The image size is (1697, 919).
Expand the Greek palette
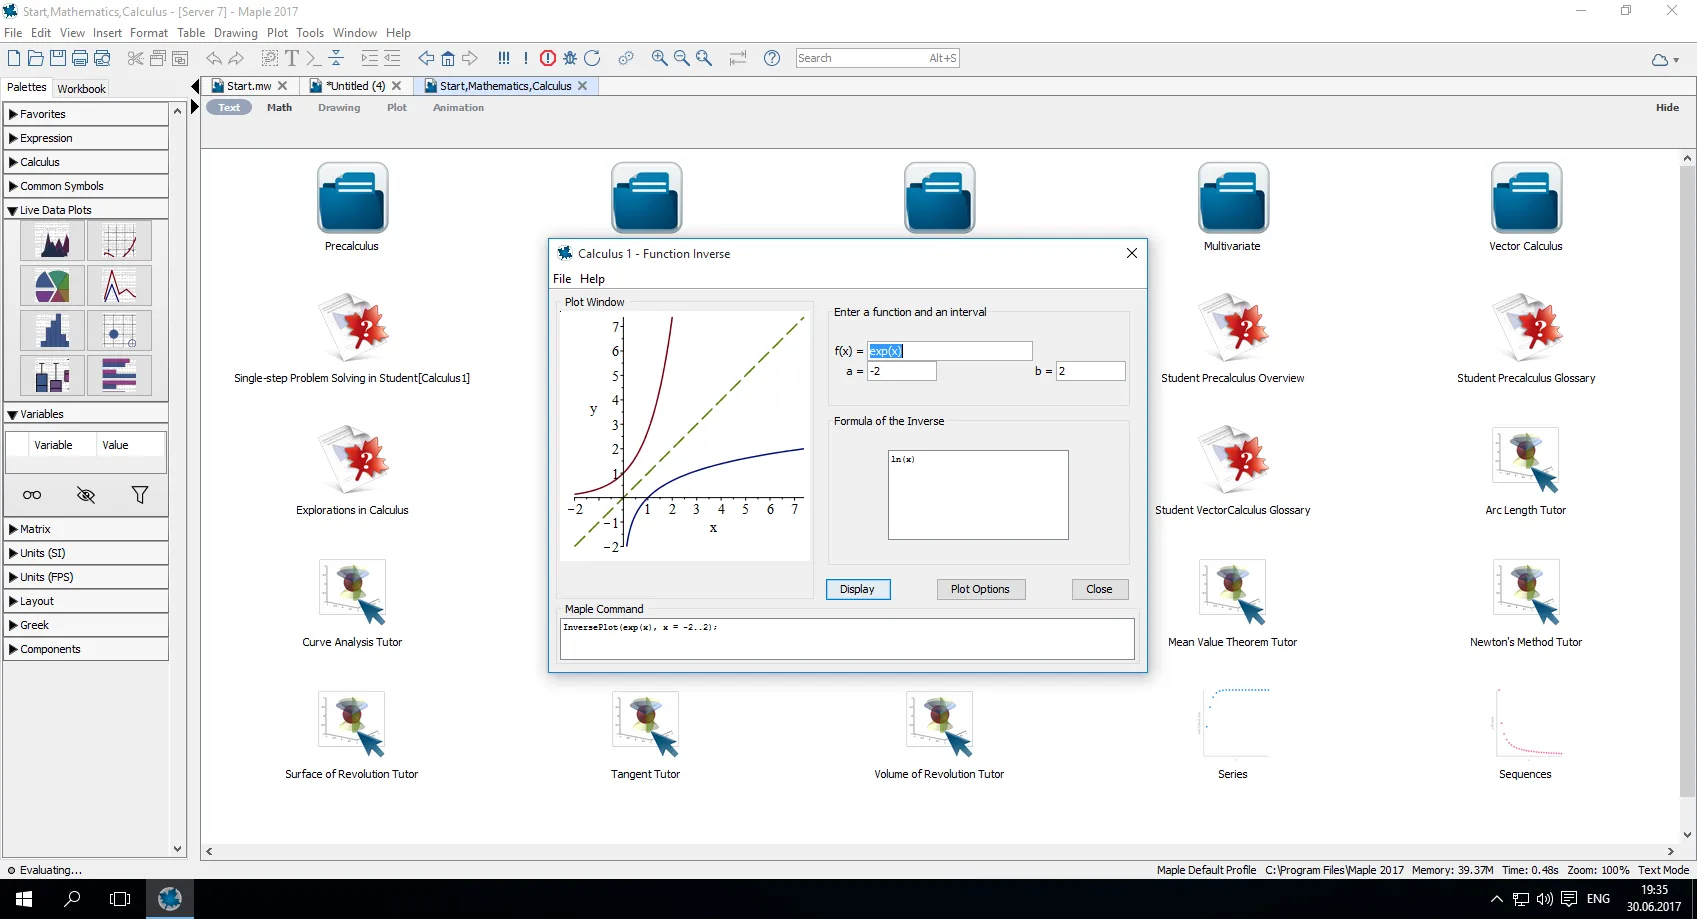coord(86,625)
